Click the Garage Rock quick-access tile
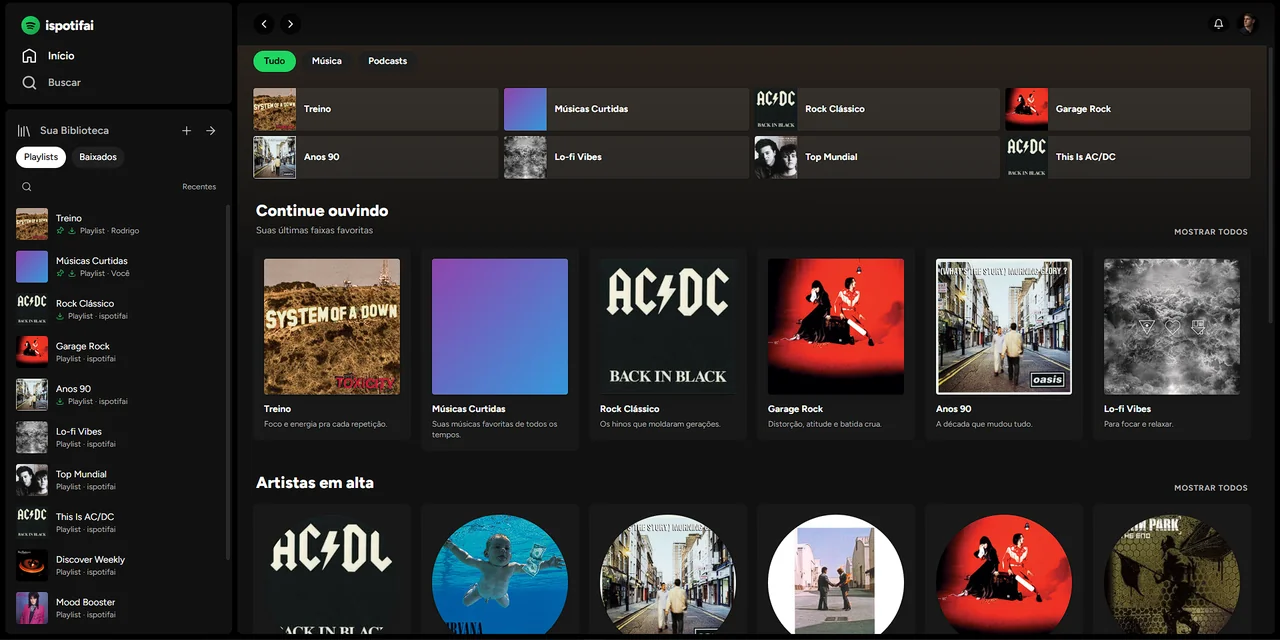Screen dimensions: 1280x640 [x=1128, y=109]
